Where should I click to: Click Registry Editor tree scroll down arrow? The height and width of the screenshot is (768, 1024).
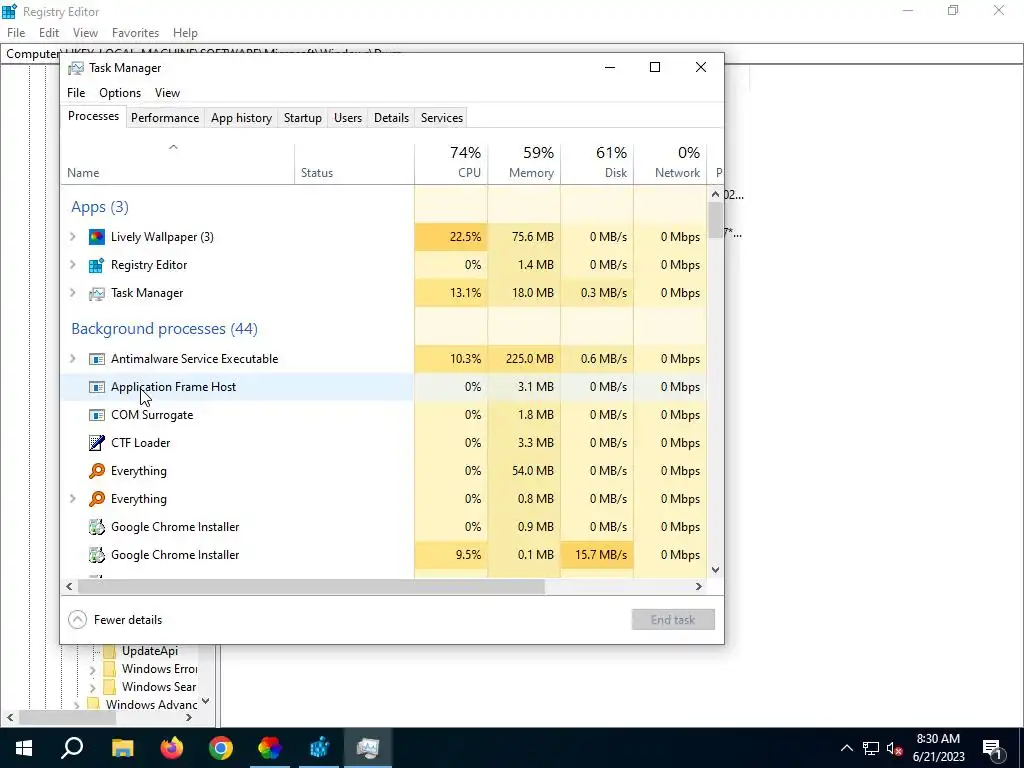206,701
